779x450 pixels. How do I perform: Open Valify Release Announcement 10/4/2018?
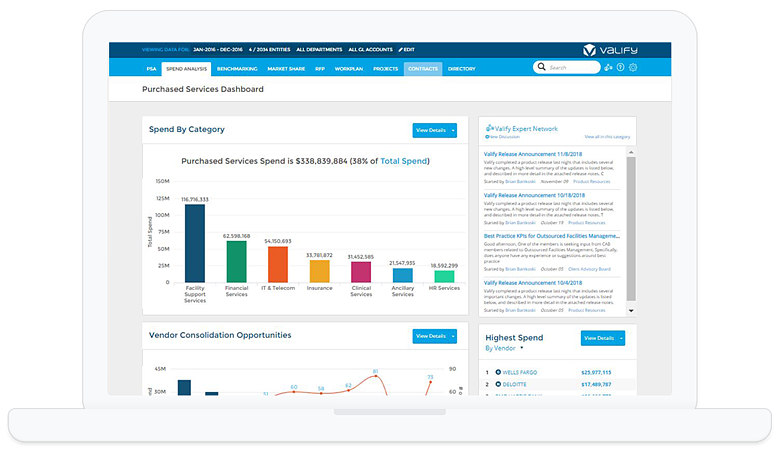(x=533, y=283)
